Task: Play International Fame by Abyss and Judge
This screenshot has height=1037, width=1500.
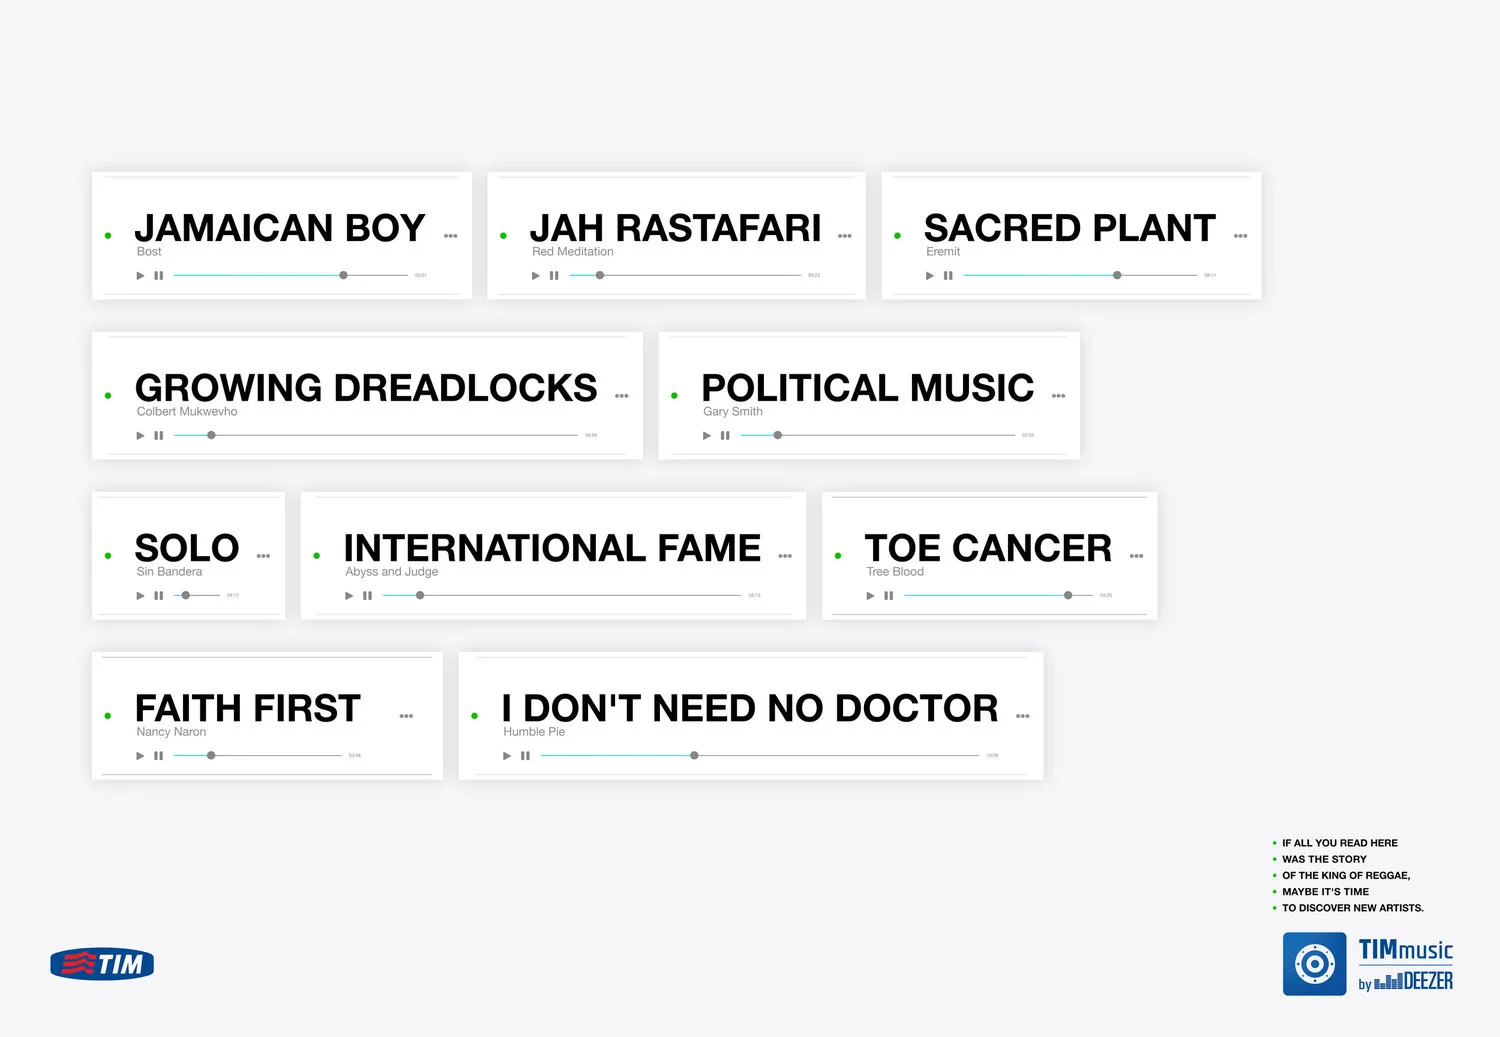Action: (349, 595)
